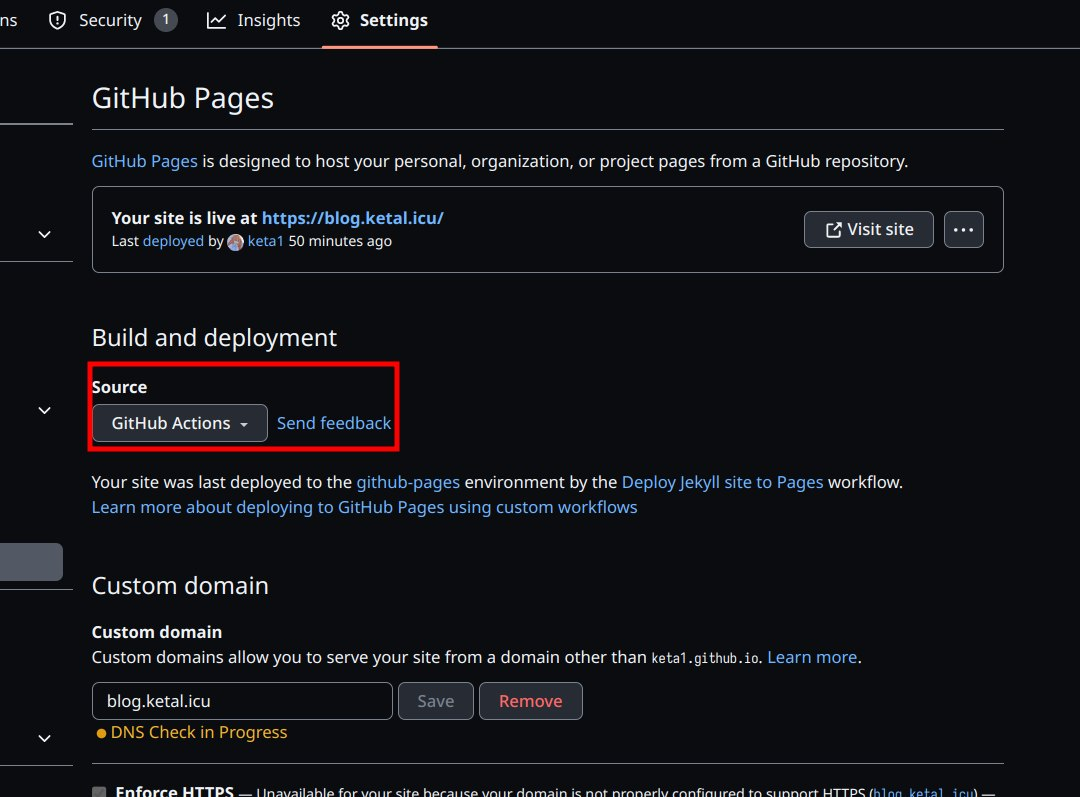Open Deploy Jekyll site to Pages workflow link

coord(723,482)
